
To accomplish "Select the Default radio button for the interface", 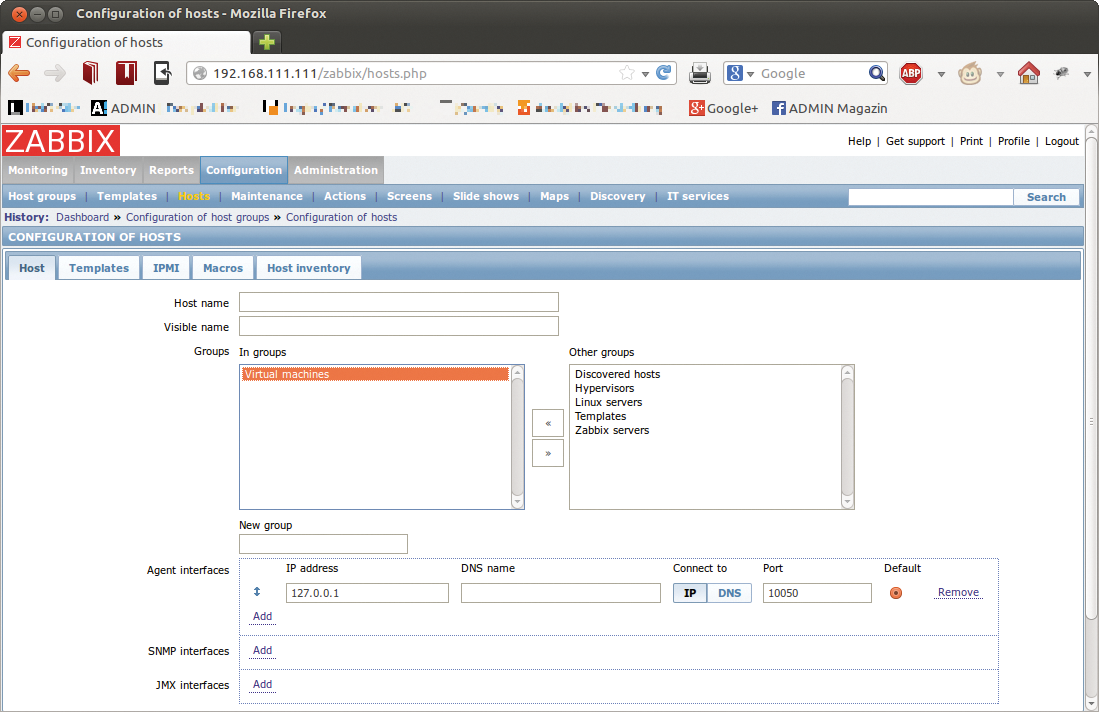I will click(x=895, y=593).
